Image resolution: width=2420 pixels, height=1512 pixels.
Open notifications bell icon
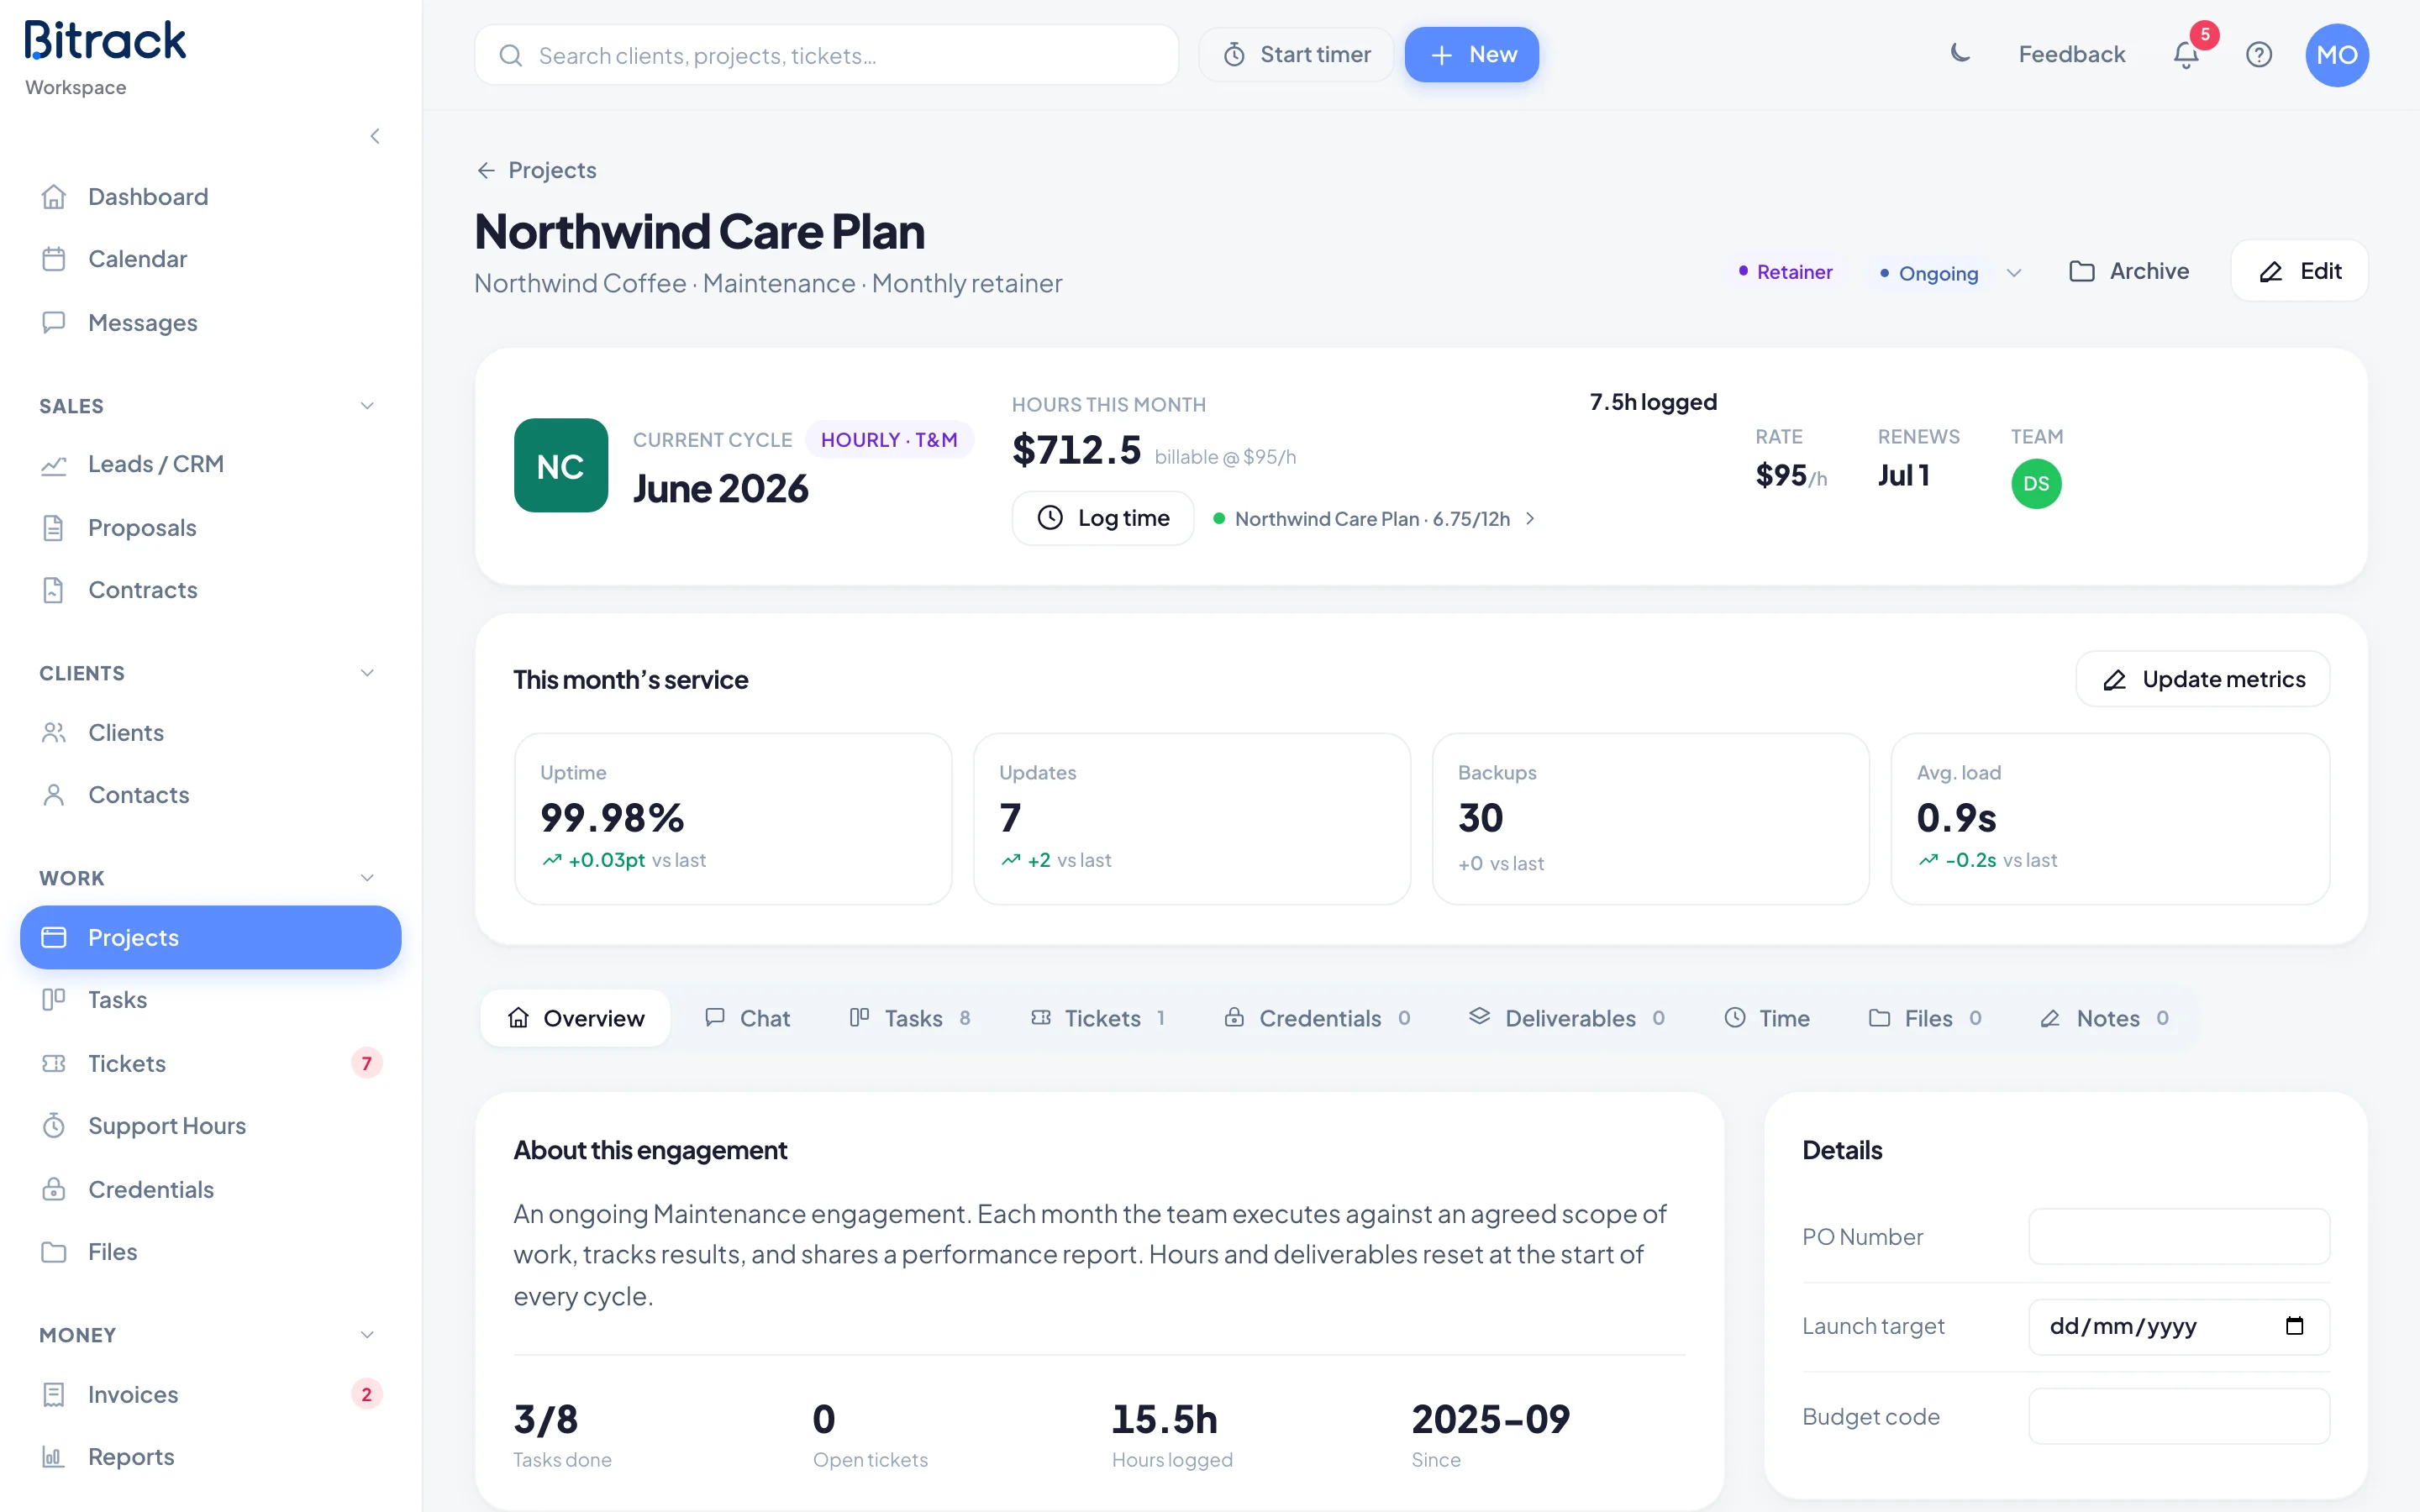pos(2186,55)
